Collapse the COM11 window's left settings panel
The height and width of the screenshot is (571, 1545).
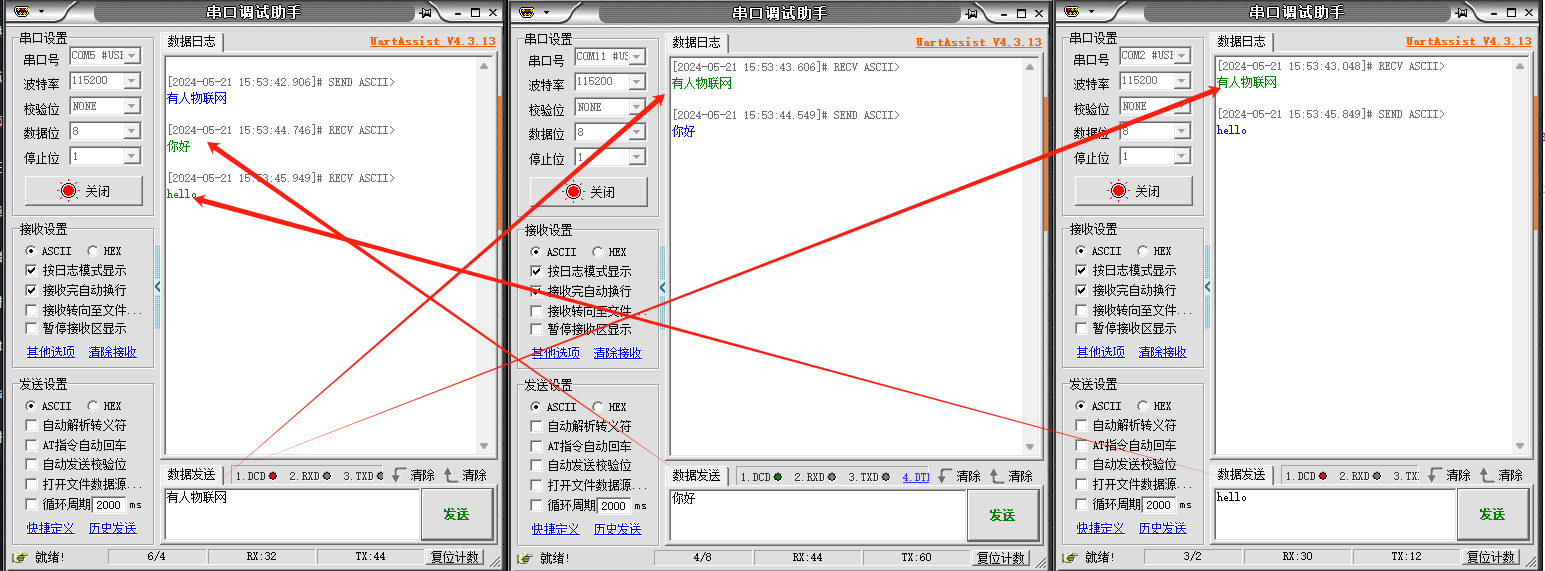pyautogui.click(x=662, y=288)
